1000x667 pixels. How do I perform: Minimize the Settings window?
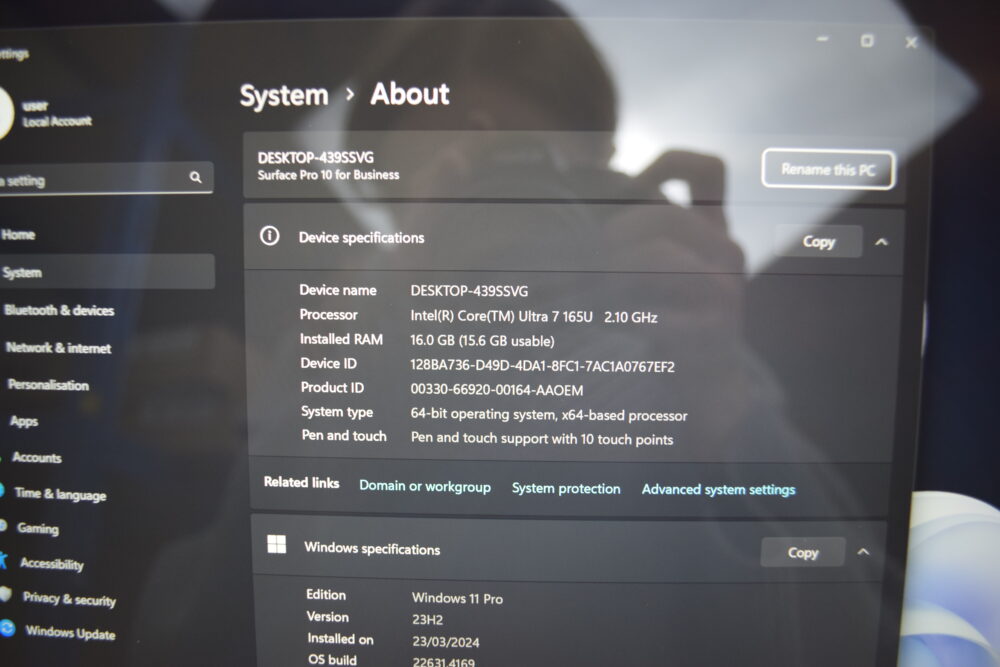coord(823,40)
